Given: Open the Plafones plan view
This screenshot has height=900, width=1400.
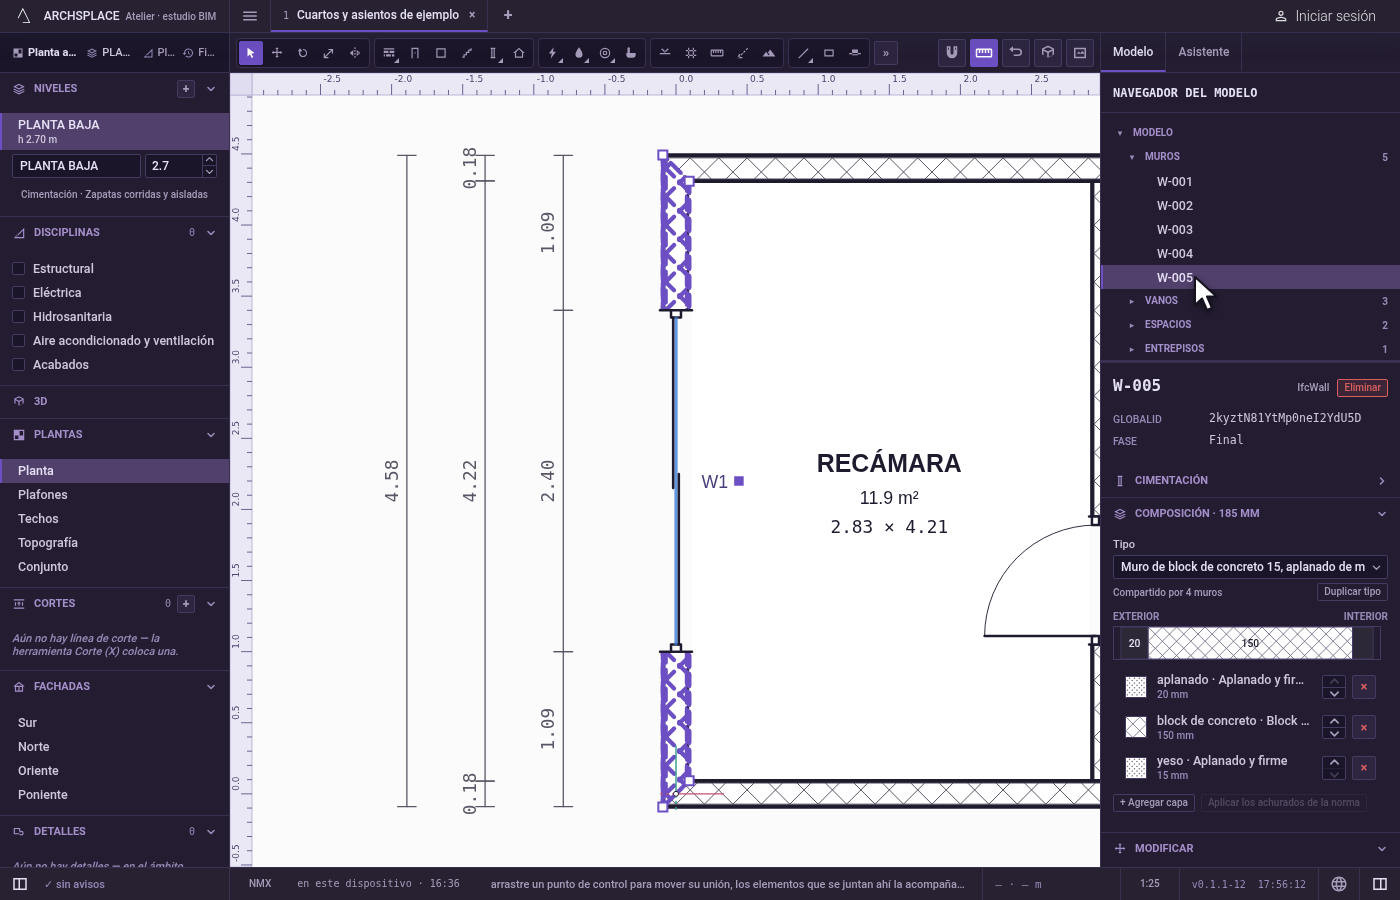Looking at the screenshot, I should (115, 495).
